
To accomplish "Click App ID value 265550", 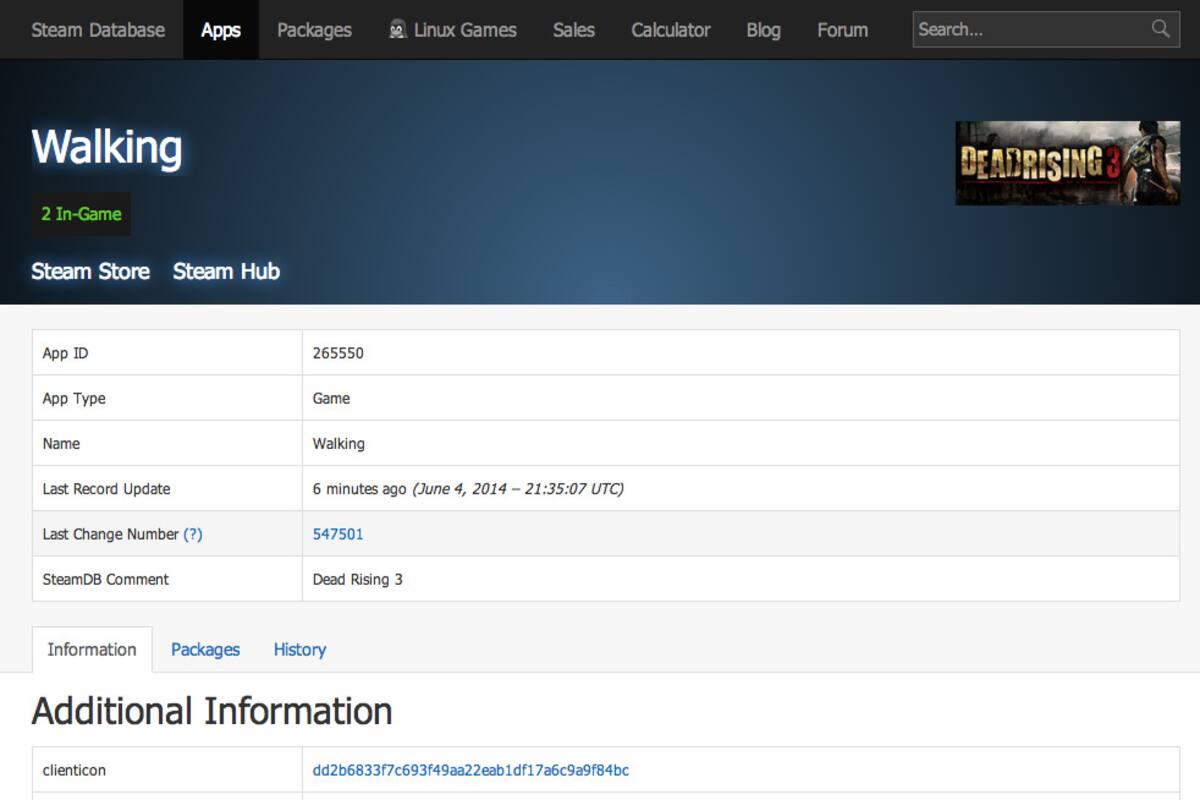I will (x=338, y=353).
